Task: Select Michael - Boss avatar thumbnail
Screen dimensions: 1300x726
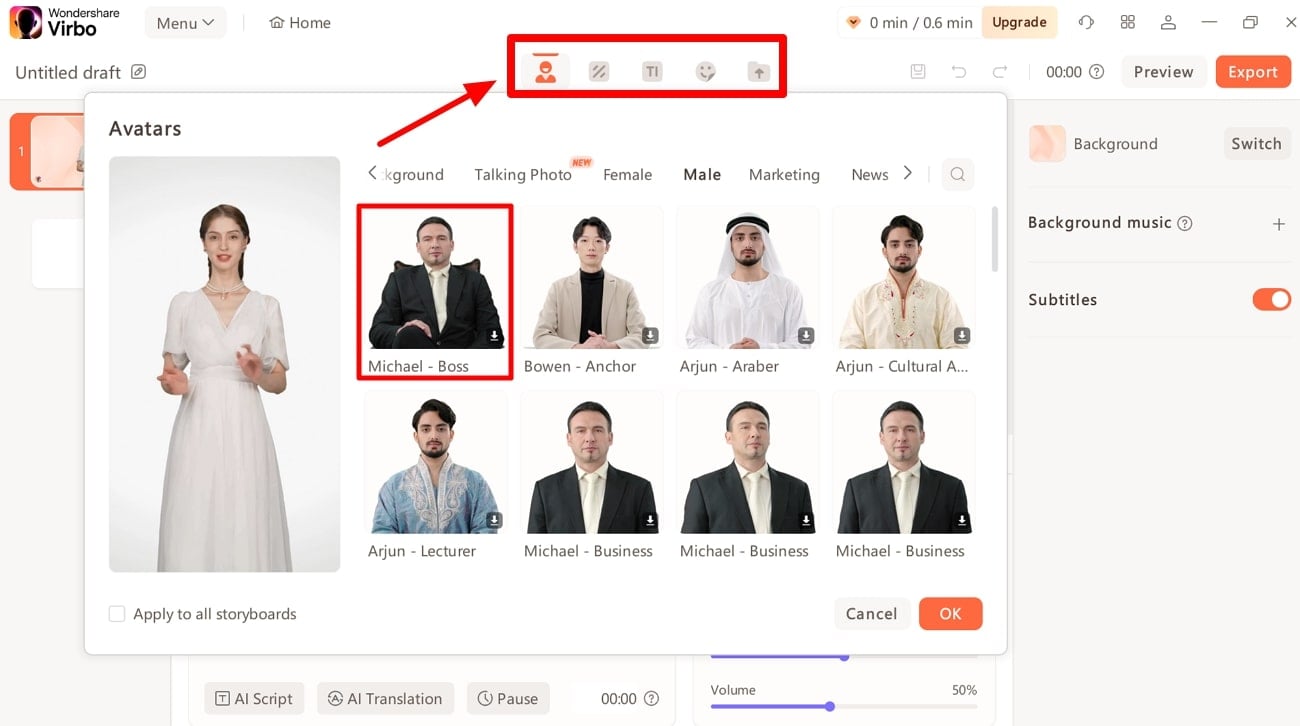Action: (x=436, y=279)
